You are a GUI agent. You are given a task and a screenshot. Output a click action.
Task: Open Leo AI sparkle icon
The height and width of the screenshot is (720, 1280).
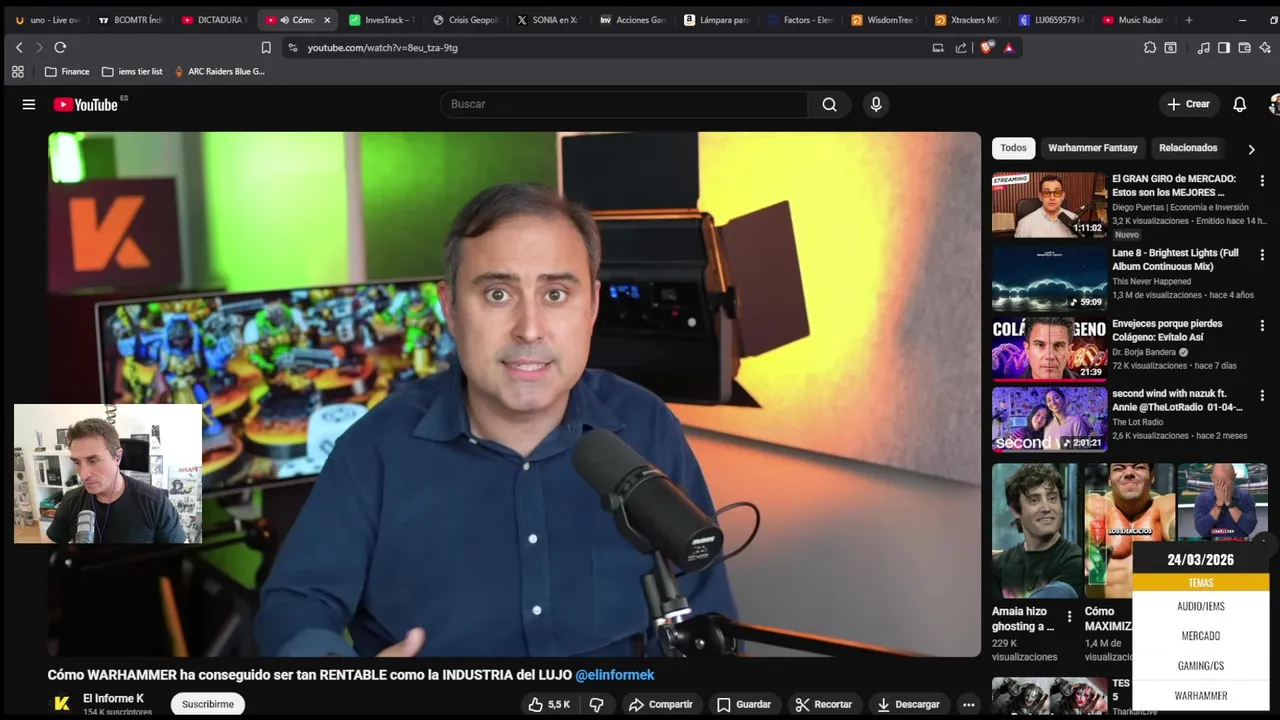click(1265, 47)
